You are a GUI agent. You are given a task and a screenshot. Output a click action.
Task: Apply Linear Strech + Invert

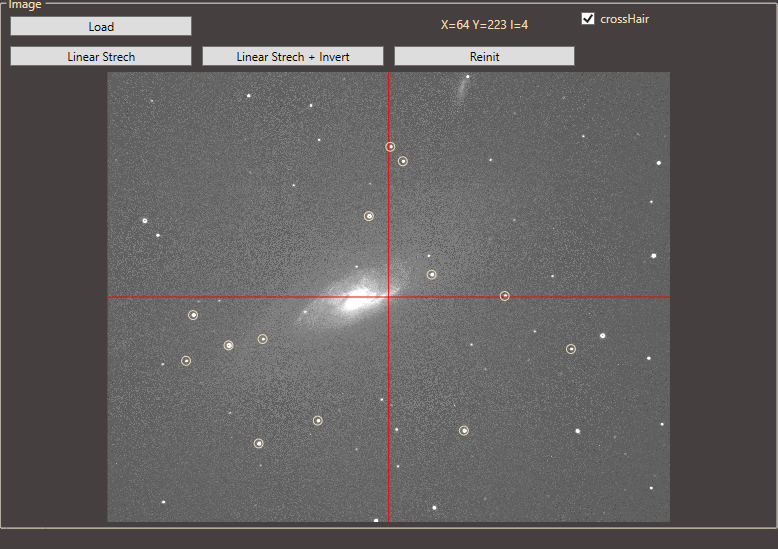(293, 56)
